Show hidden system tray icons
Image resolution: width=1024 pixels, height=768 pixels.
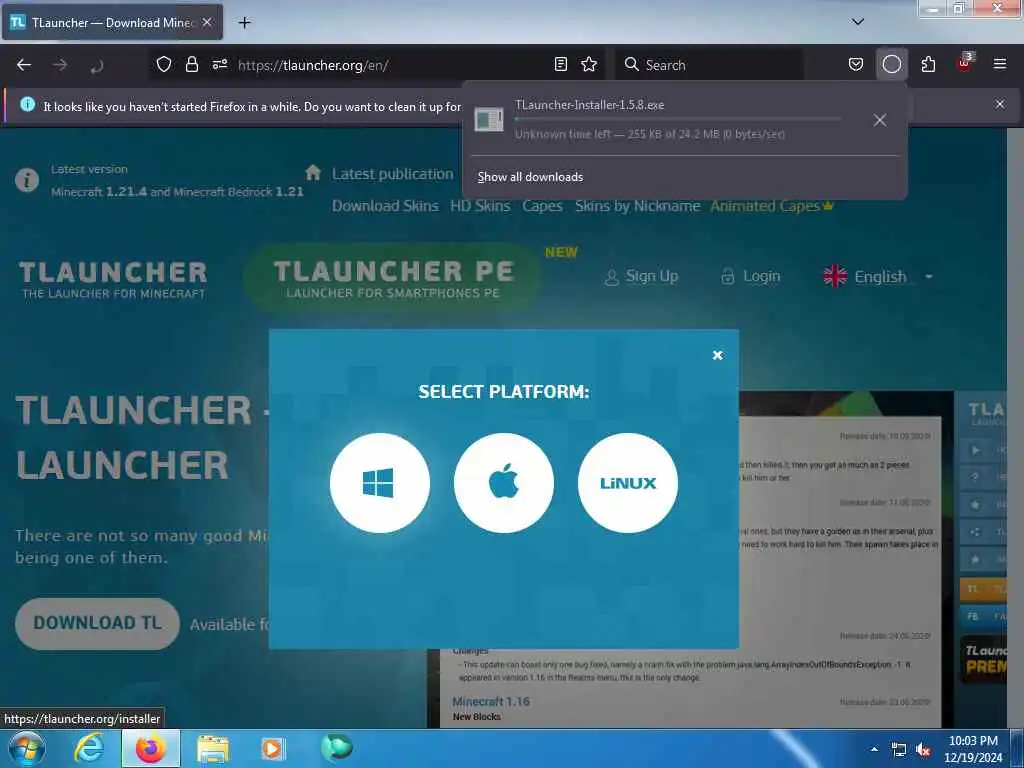pos(874,749)
